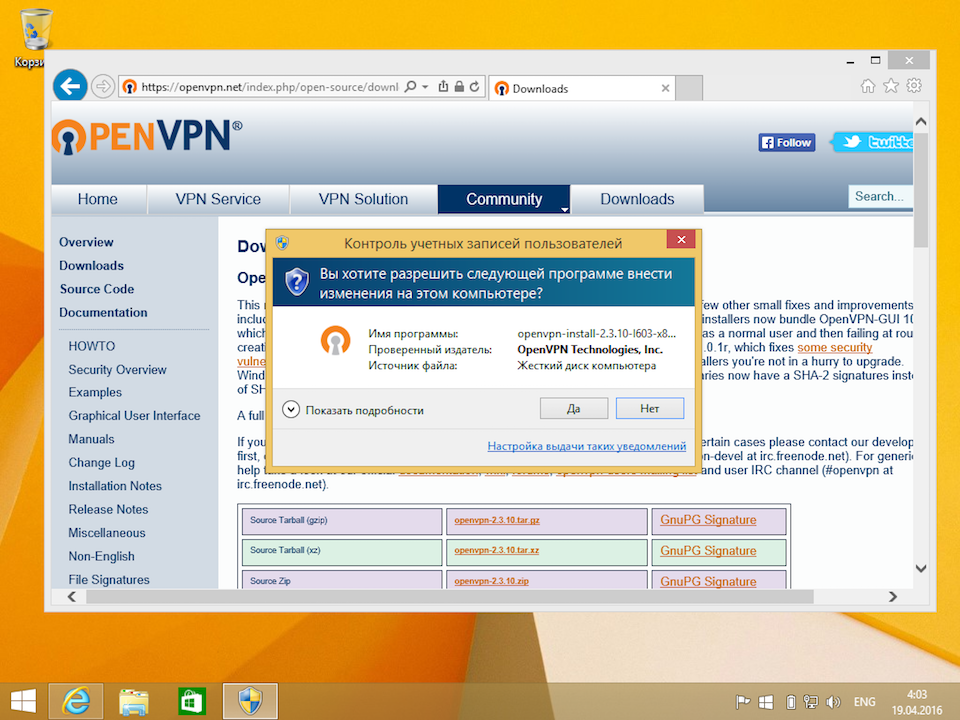Open browser Tools gear icon

pos(914,86)
